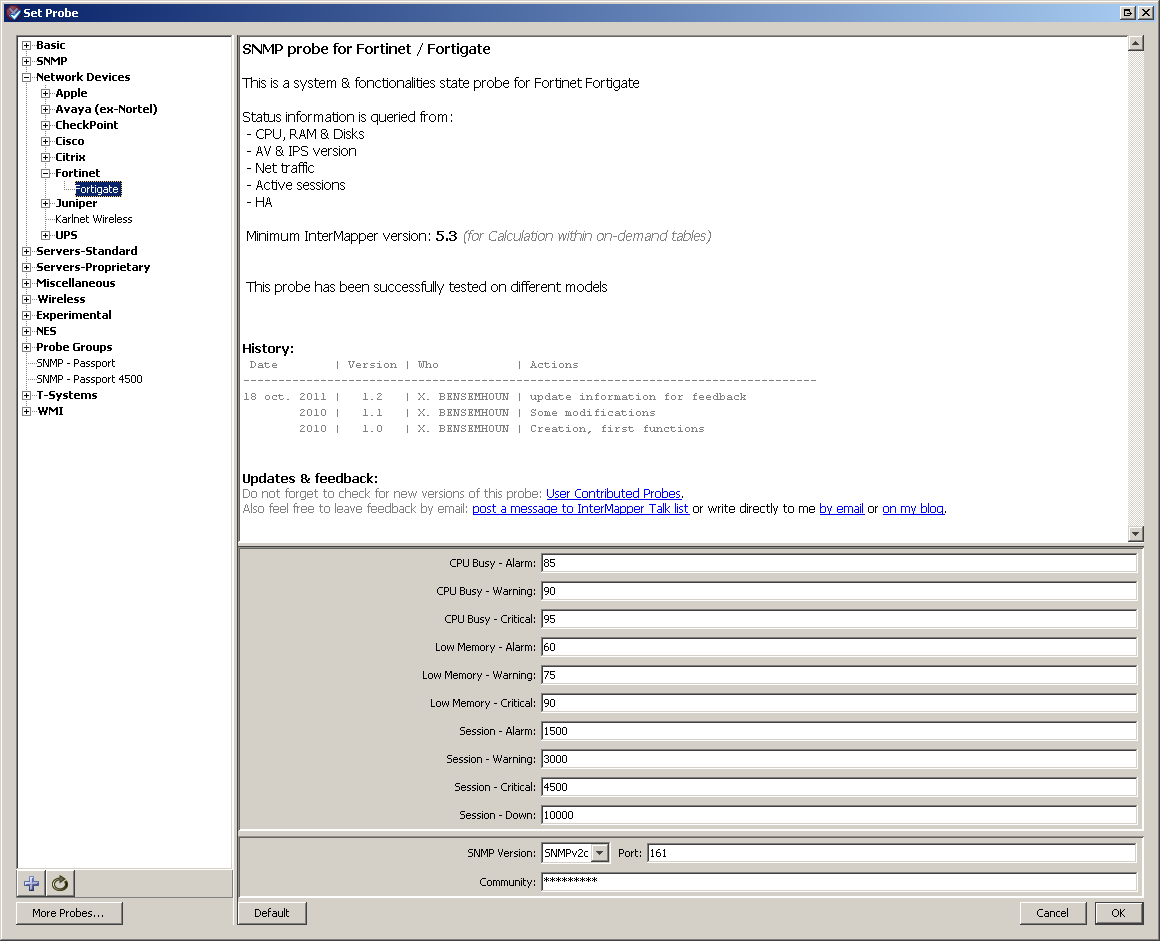
Task: Click the Port field showing 161
Action: 891,853
